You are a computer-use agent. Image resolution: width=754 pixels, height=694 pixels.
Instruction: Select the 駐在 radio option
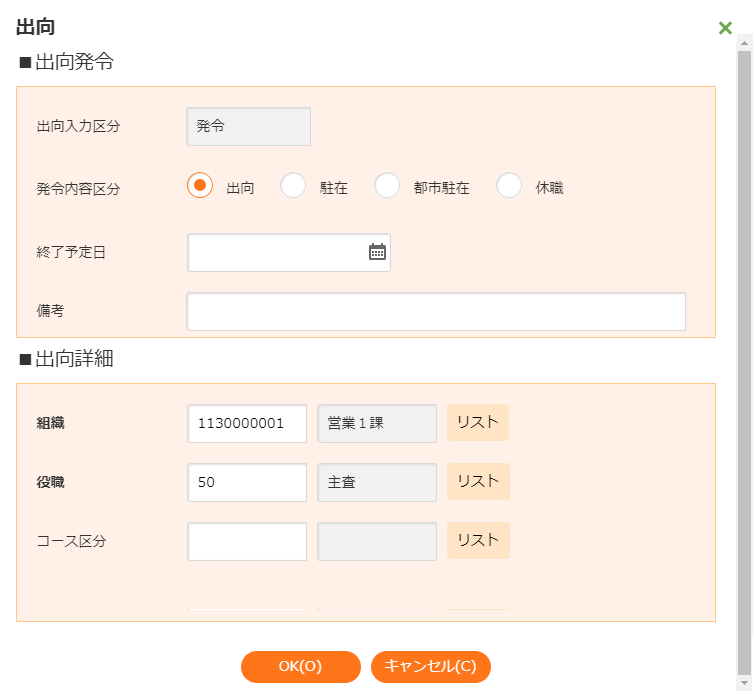(x=293, y=186)
